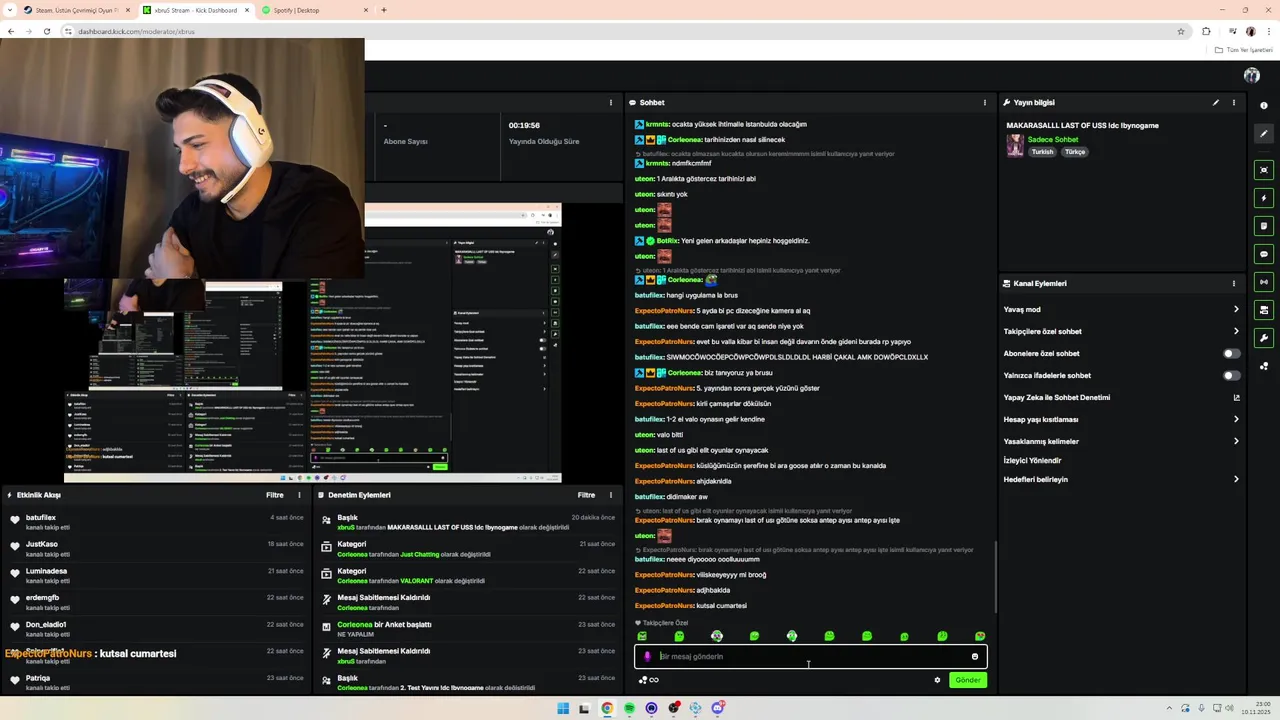1280x720 pixels.
Task: Click username Luminadesa in Etkinlik Akışı
Action: pos(47,571)
